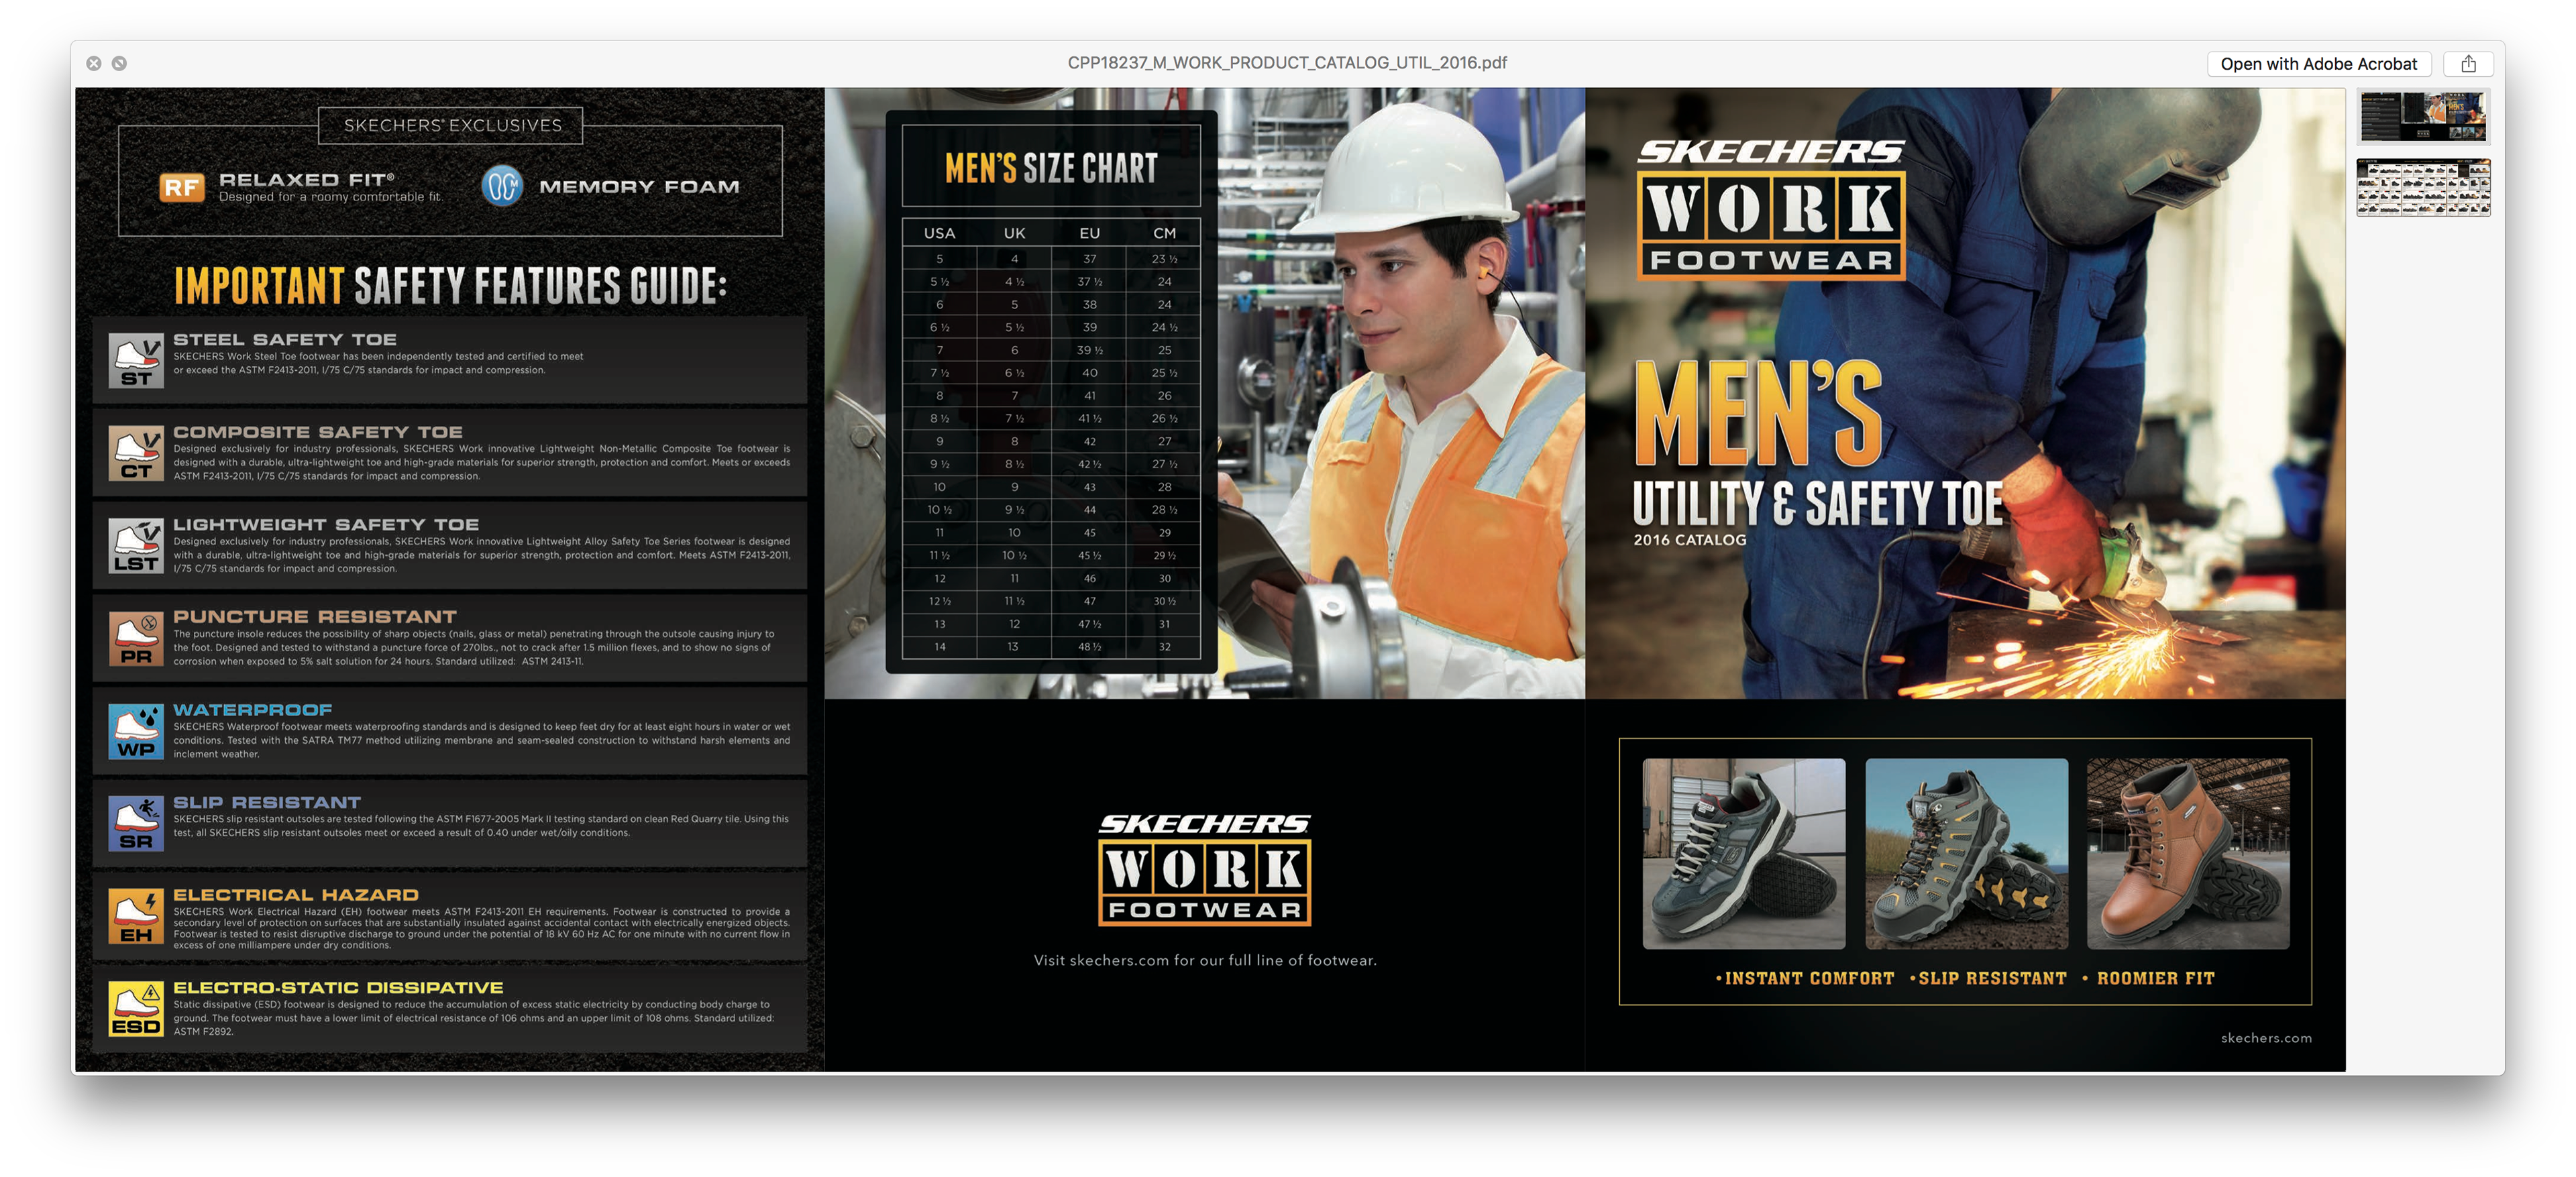Click the orange RF Relaxed Fit badge
Viewport: 2576px width, 1177px height.
[182, 187]
